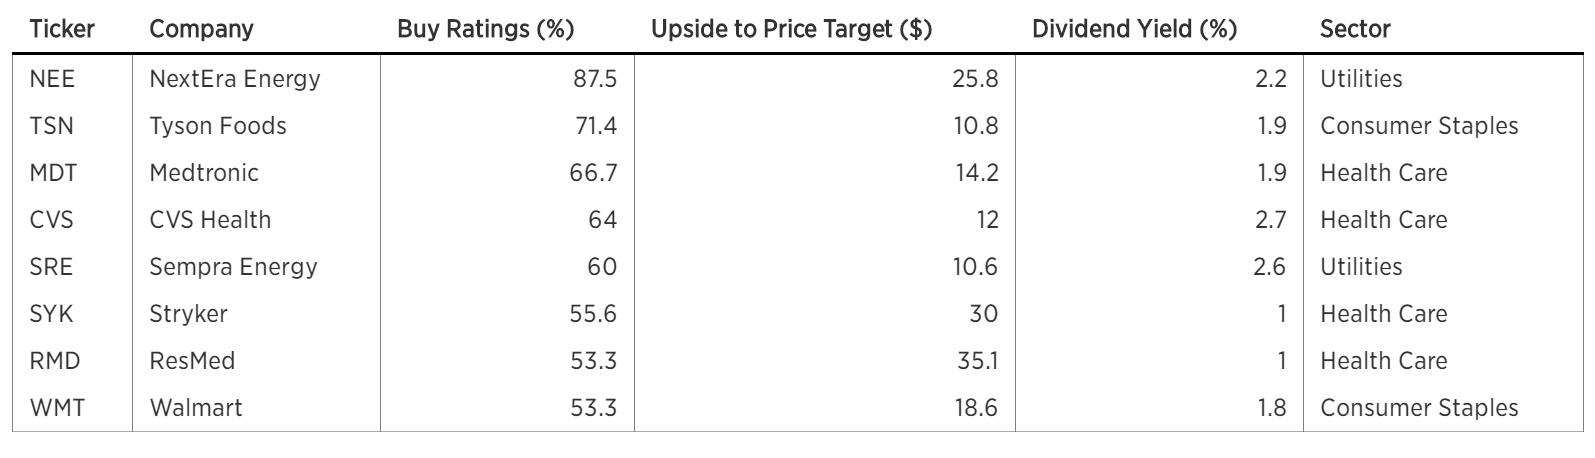The image size is (1595, 458).
Task: Select the Medtronic company cell
Action: click(x=204, y=173)
